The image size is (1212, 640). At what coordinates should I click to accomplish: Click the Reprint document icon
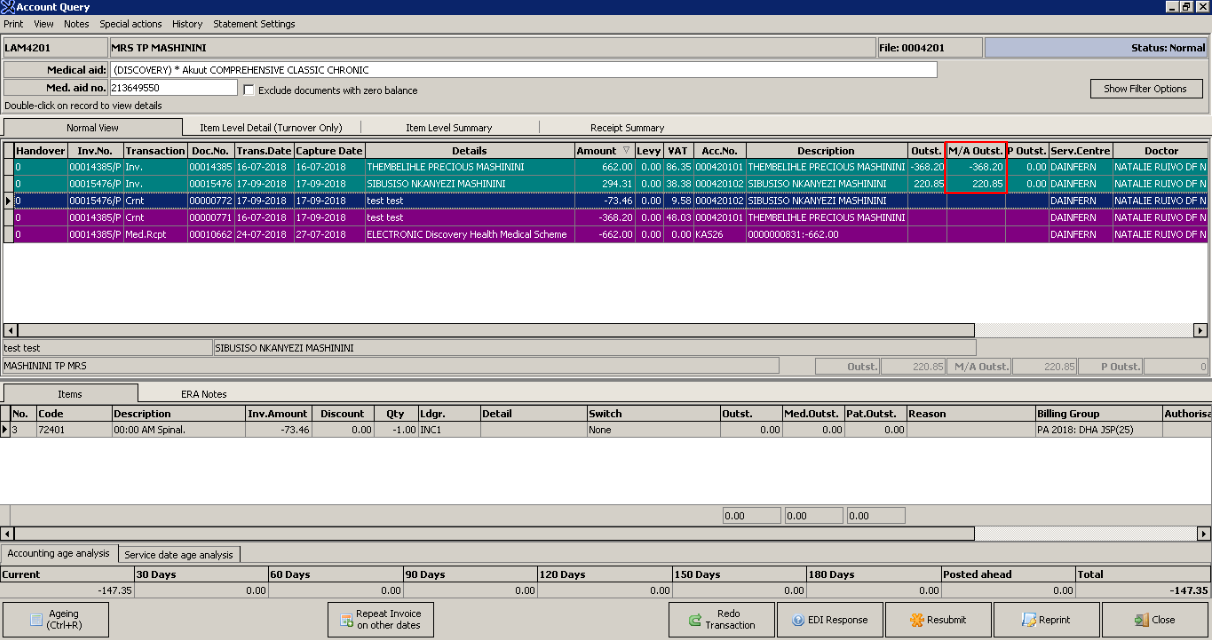[1029, 620]
